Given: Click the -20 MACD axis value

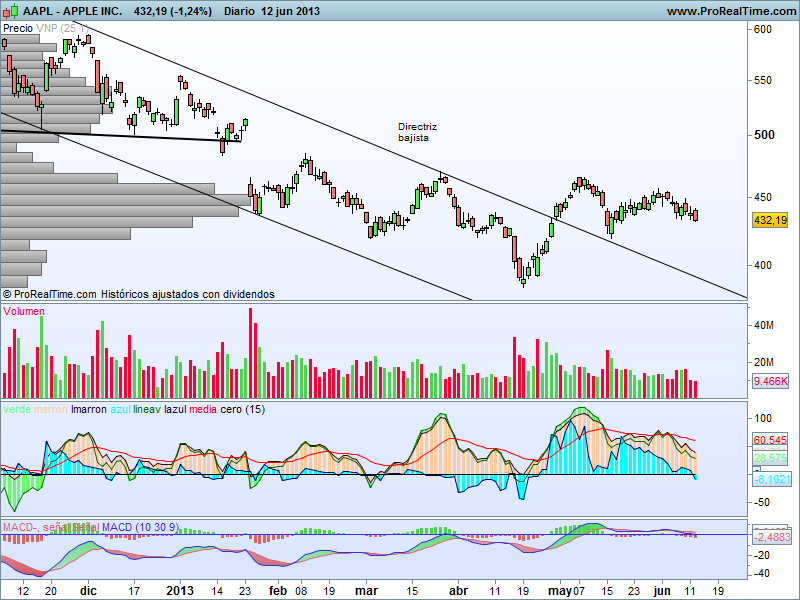Looking at the screenshot, I should coord(763,556).
